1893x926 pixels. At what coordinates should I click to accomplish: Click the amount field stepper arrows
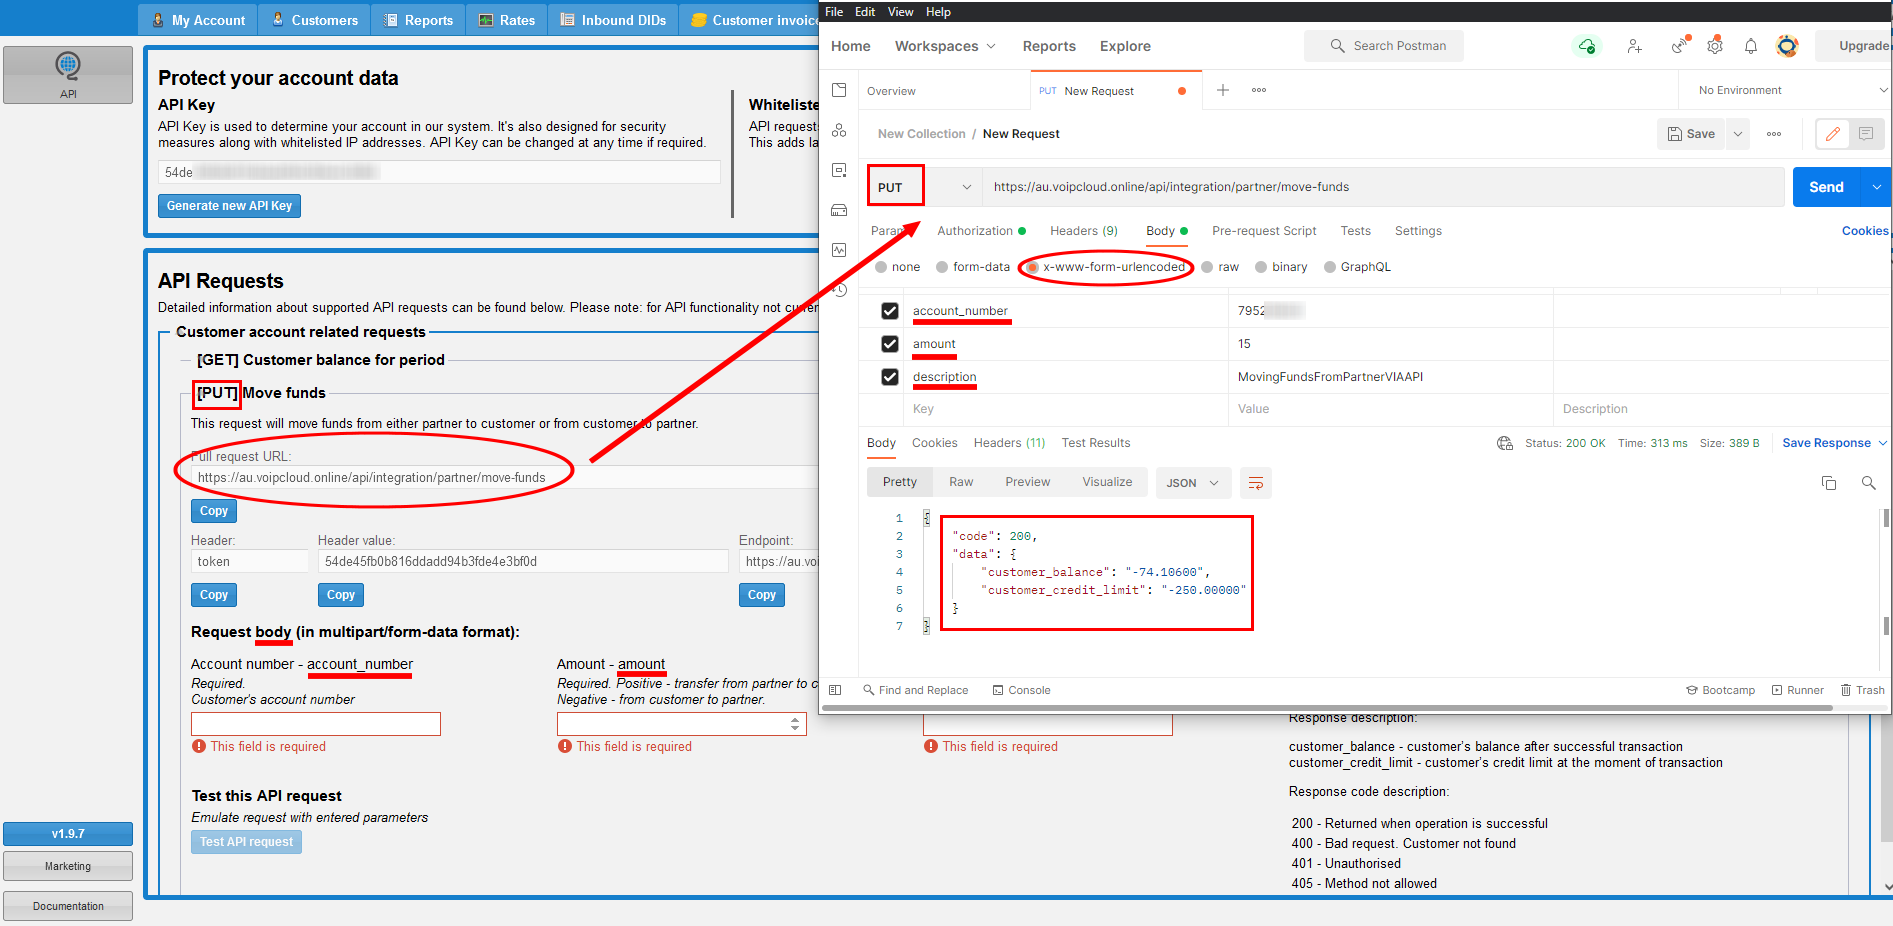click(x=796, y=723)
